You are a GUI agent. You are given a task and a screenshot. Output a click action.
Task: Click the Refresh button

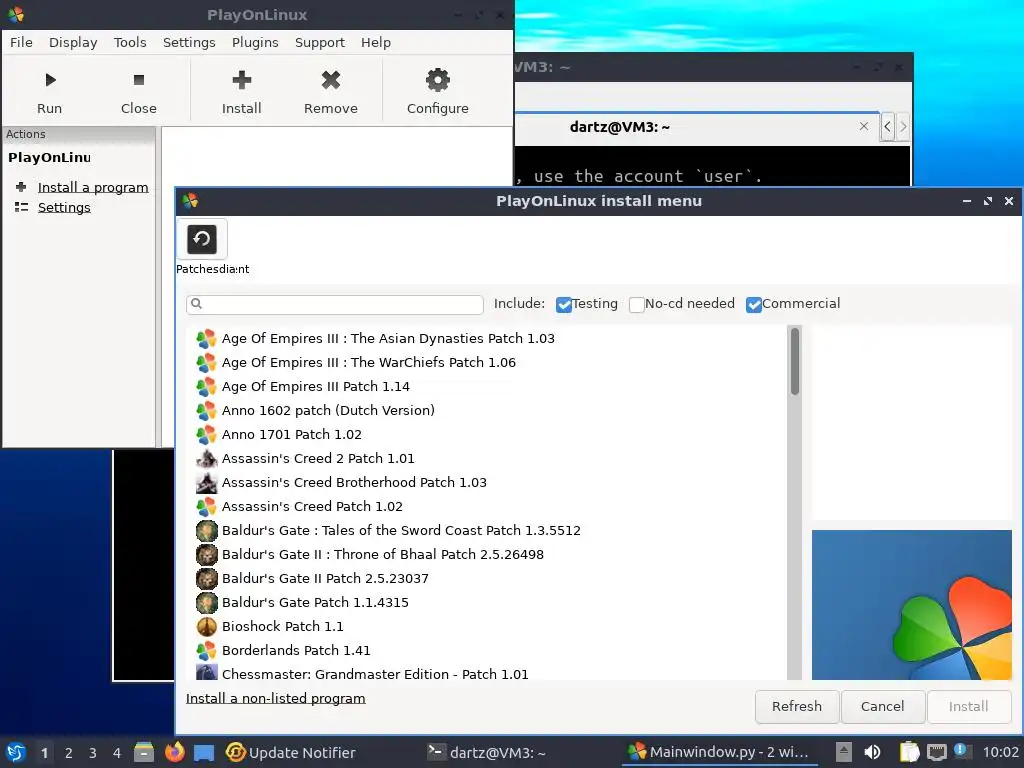coord(797,707)
